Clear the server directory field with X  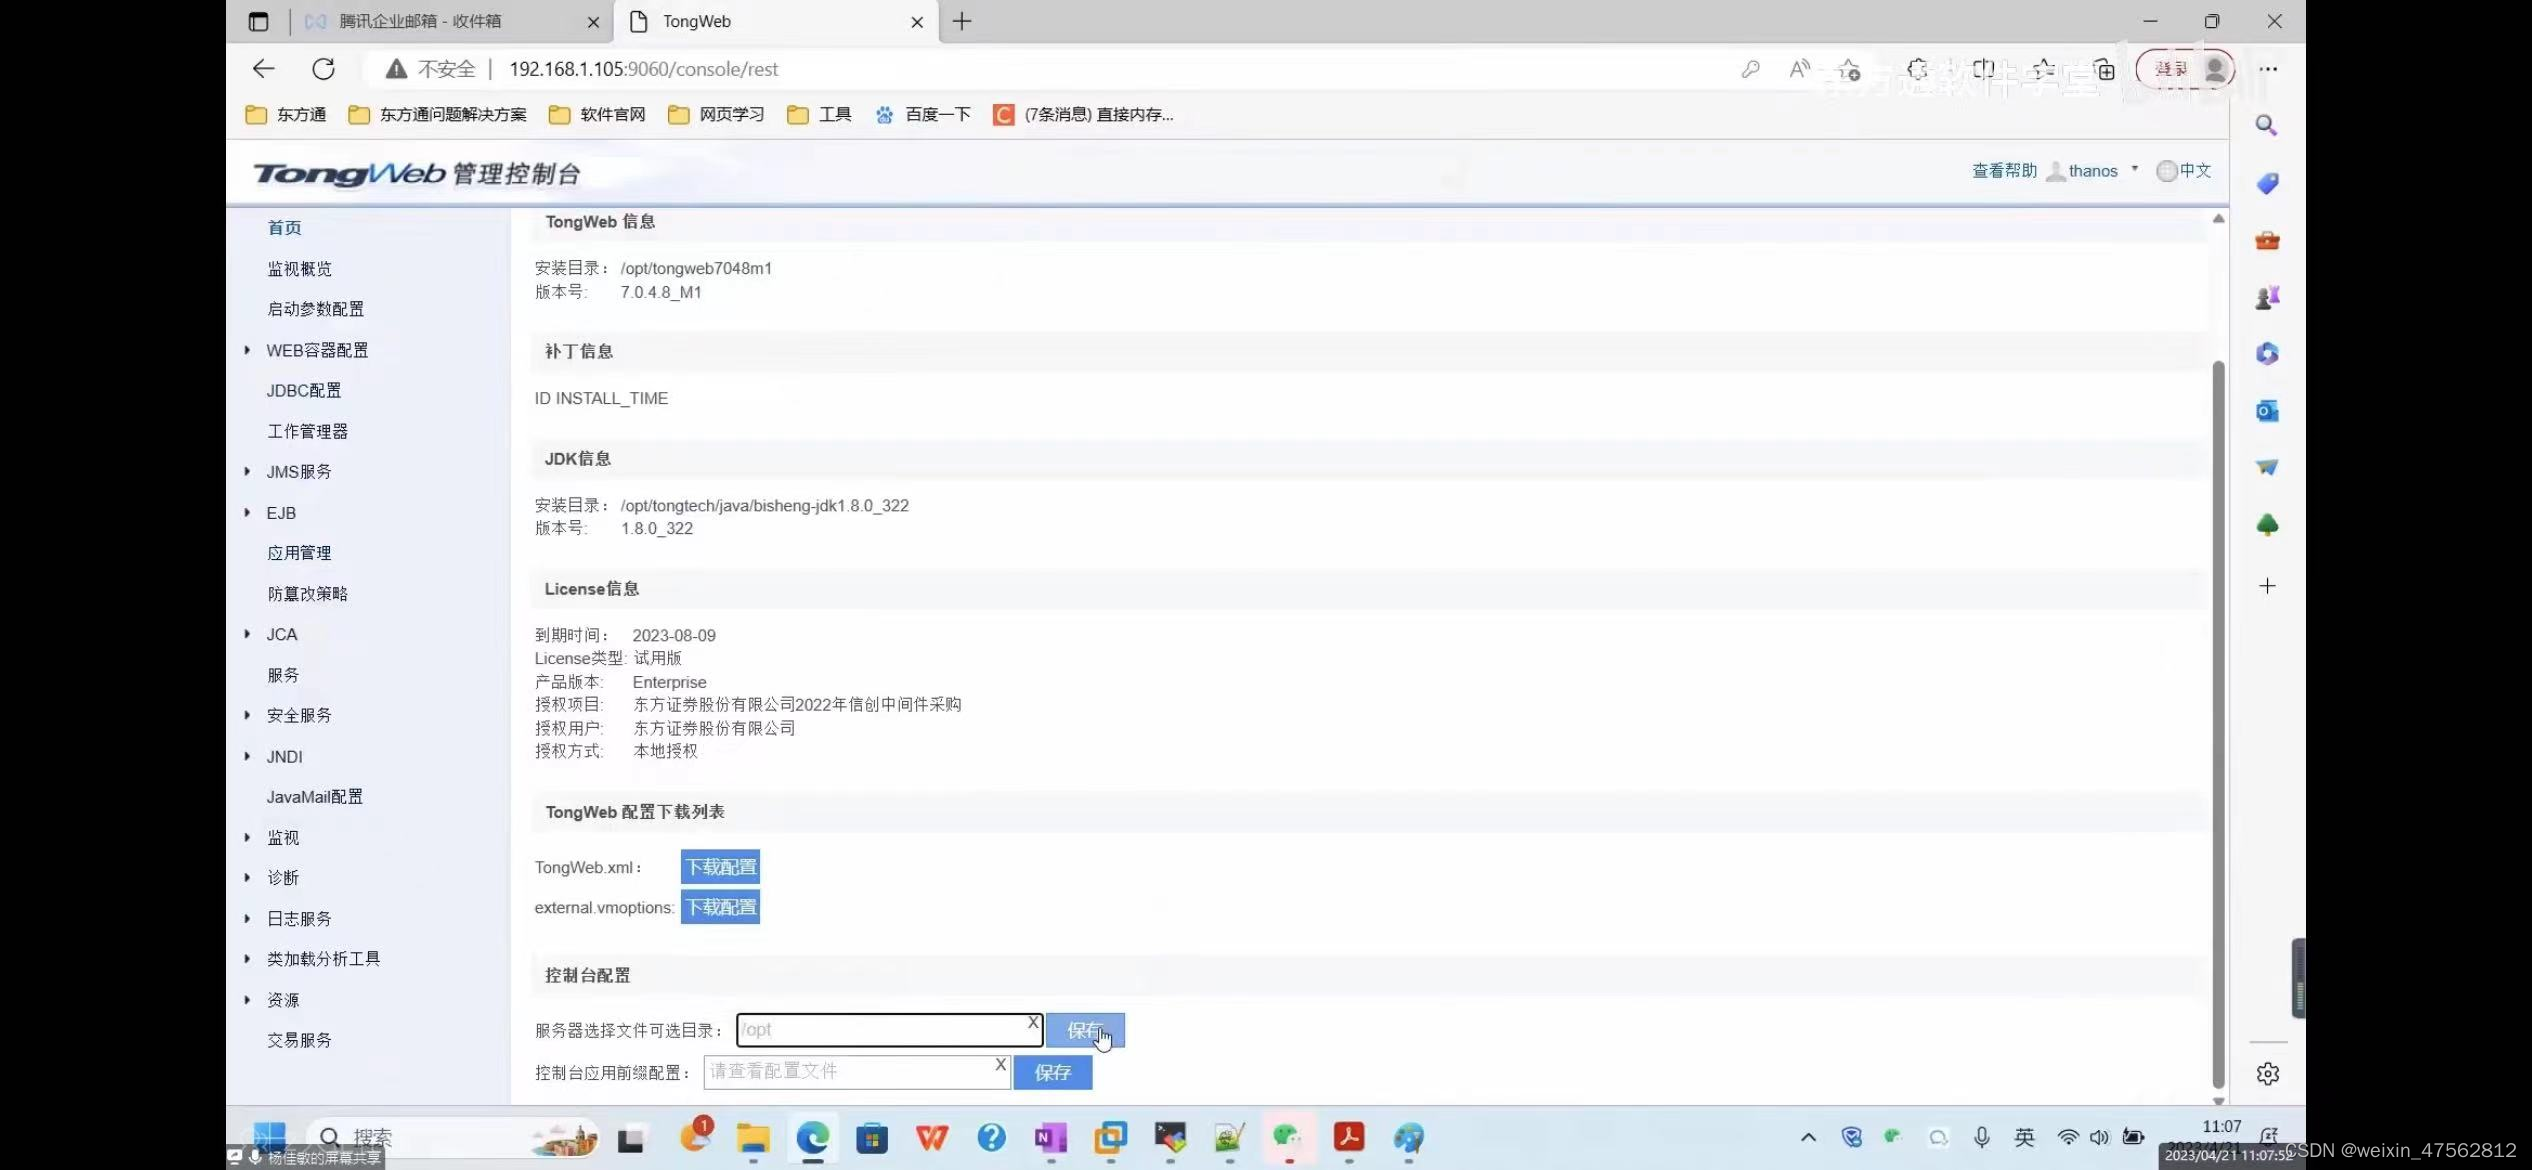[x=1033, y=1022]
